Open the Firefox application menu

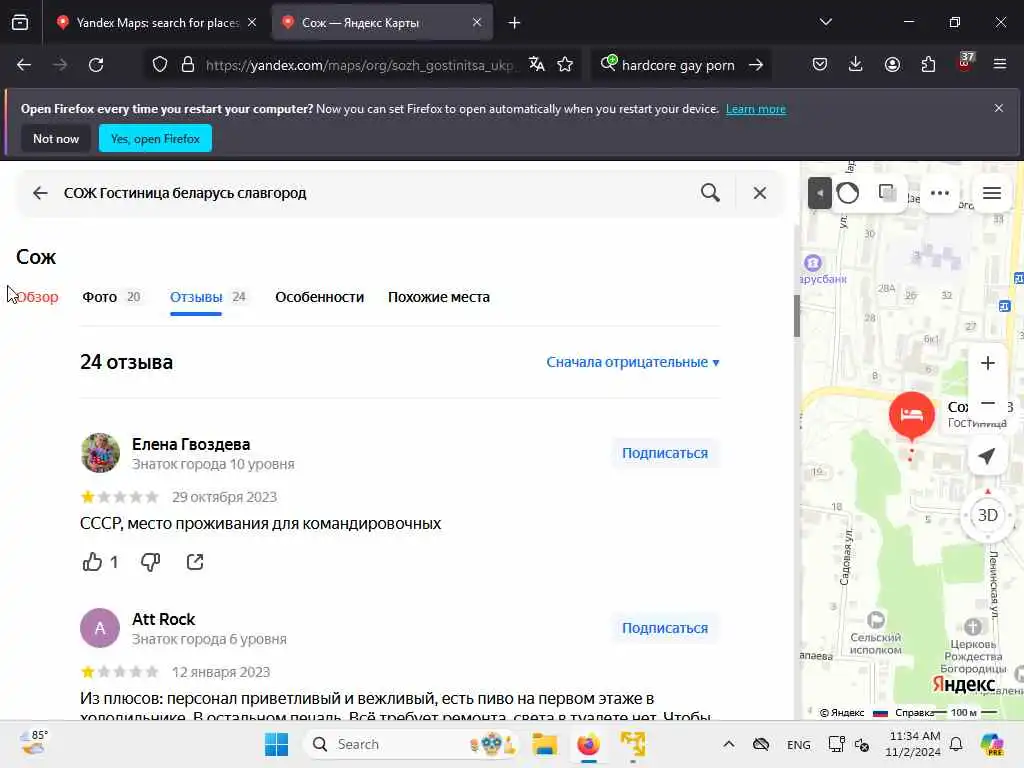point(1000,64)
